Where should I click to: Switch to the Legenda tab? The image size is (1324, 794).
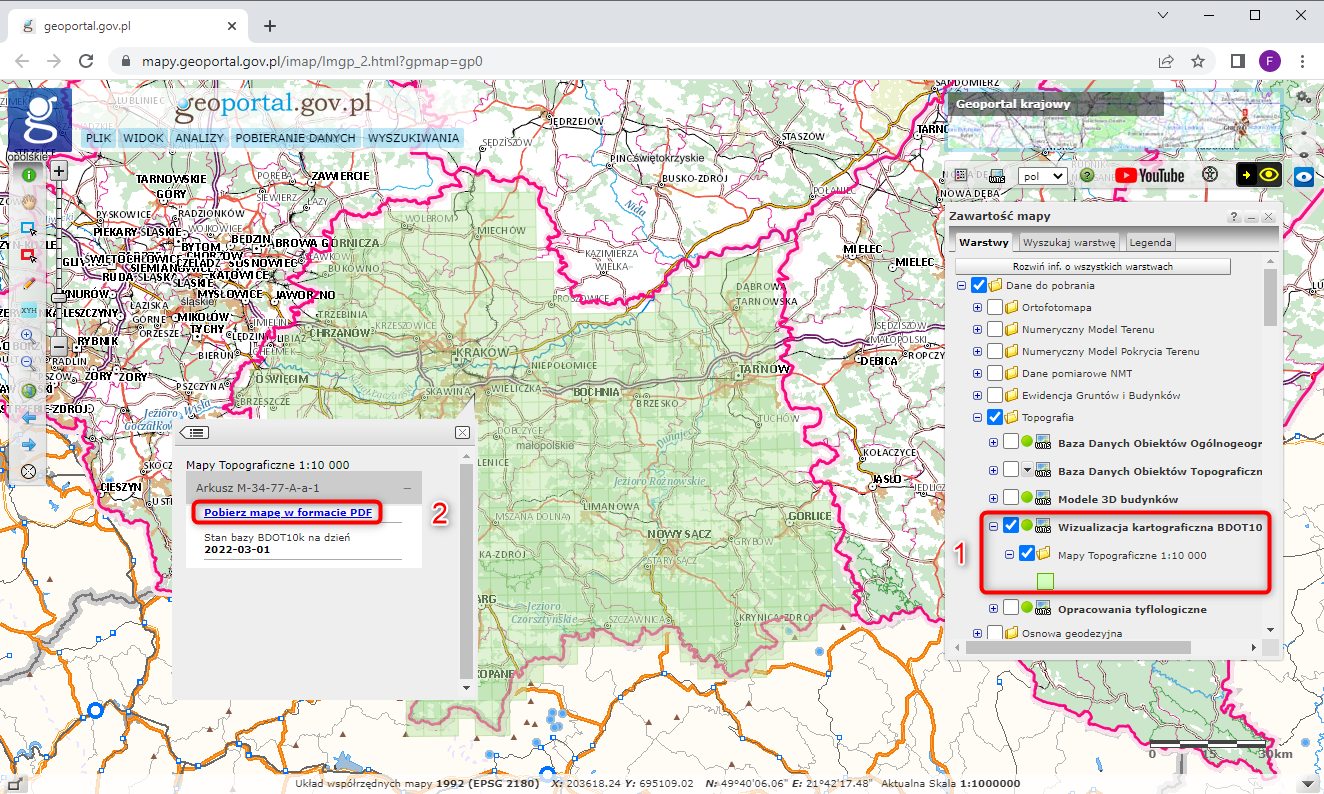tap(1150, 242)
